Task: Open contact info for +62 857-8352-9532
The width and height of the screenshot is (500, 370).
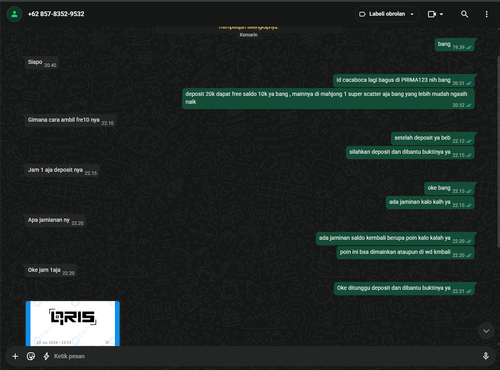Action: click(x=56, y=14)
